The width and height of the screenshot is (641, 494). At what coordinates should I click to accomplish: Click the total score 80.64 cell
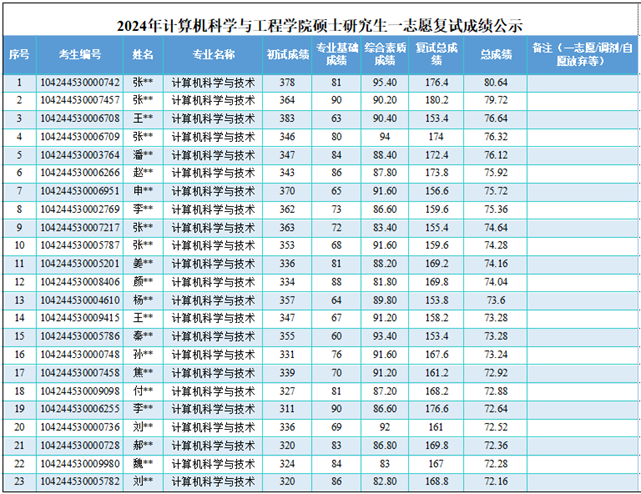495,82
